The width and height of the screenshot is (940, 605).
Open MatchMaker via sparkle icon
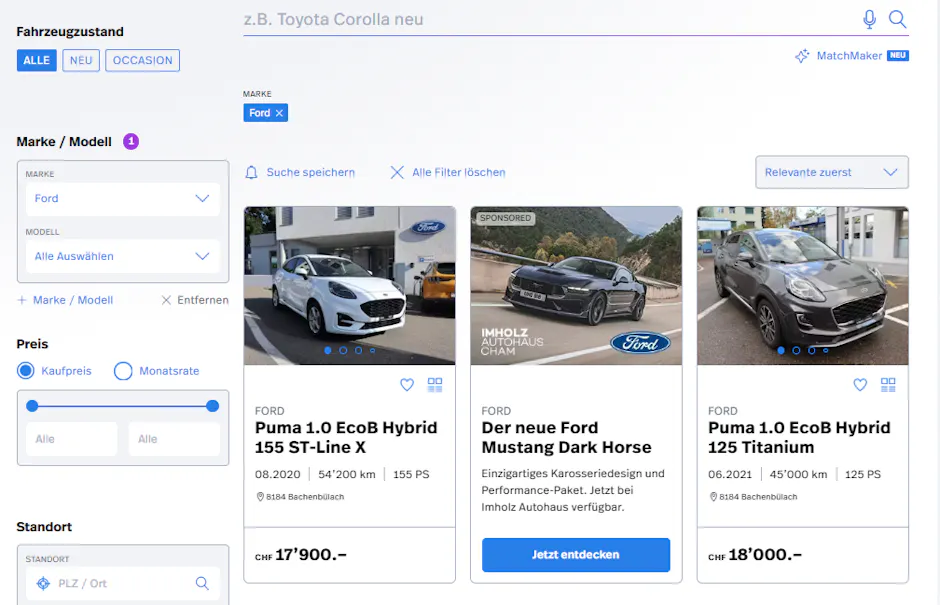coord(802,56)
